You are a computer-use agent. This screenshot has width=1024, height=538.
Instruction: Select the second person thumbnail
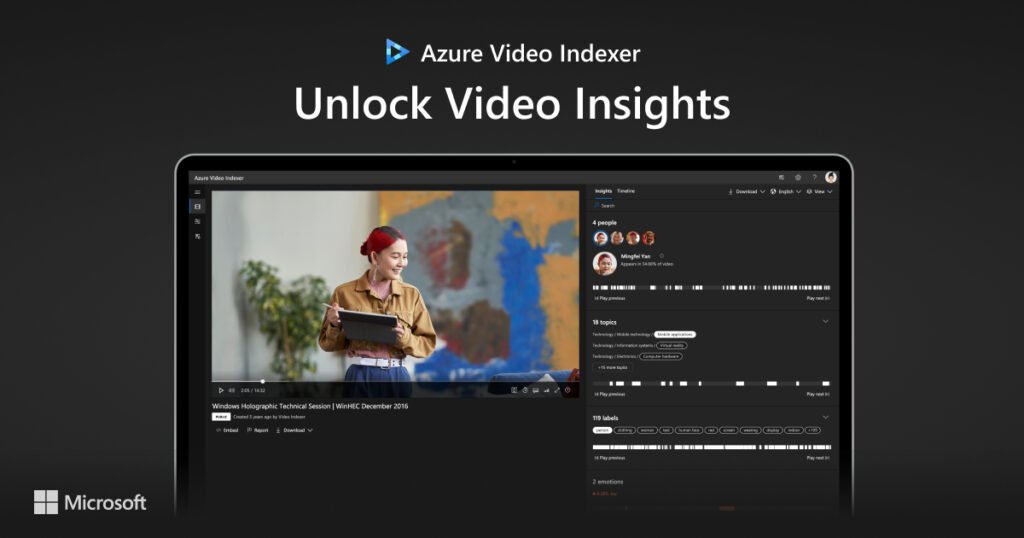pos(616,238)
